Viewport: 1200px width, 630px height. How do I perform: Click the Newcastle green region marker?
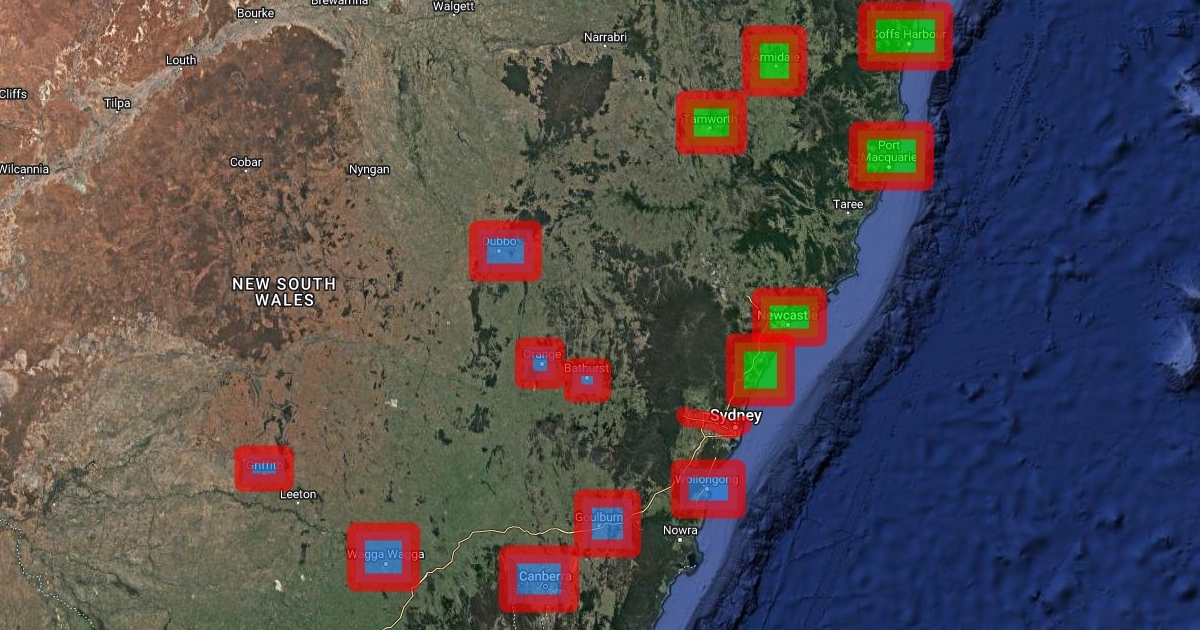[789, 317]
